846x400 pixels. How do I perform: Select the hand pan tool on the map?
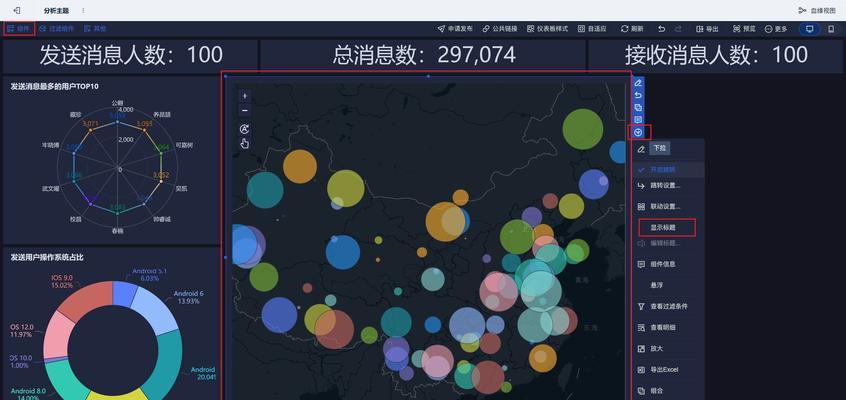[x=245, y=143]
